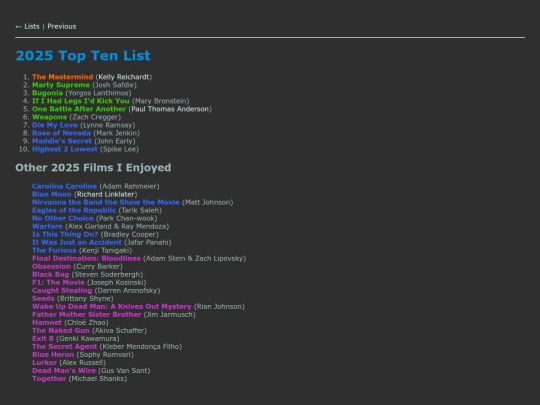Click the name Park Chan-wook

click(x=126, y=218)
